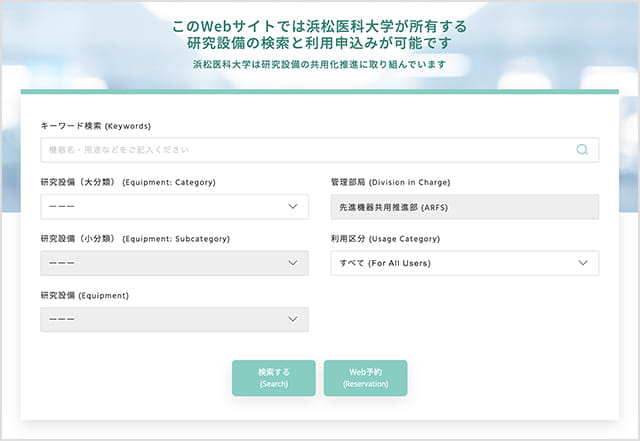The image size is (640, 441).
Task: Click the キーワード検索 (Keywords) label
Action: [x=95, y=126]
